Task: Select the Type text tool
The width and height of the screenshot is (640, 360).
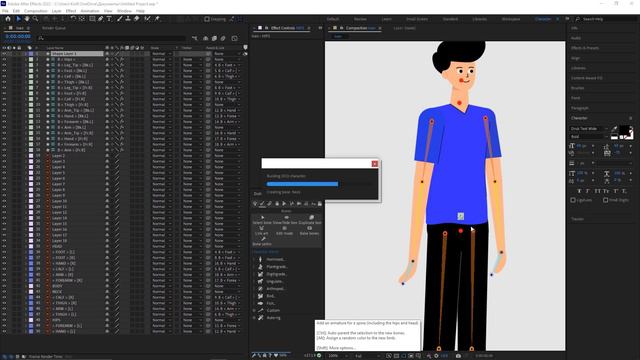Action: 109,19
